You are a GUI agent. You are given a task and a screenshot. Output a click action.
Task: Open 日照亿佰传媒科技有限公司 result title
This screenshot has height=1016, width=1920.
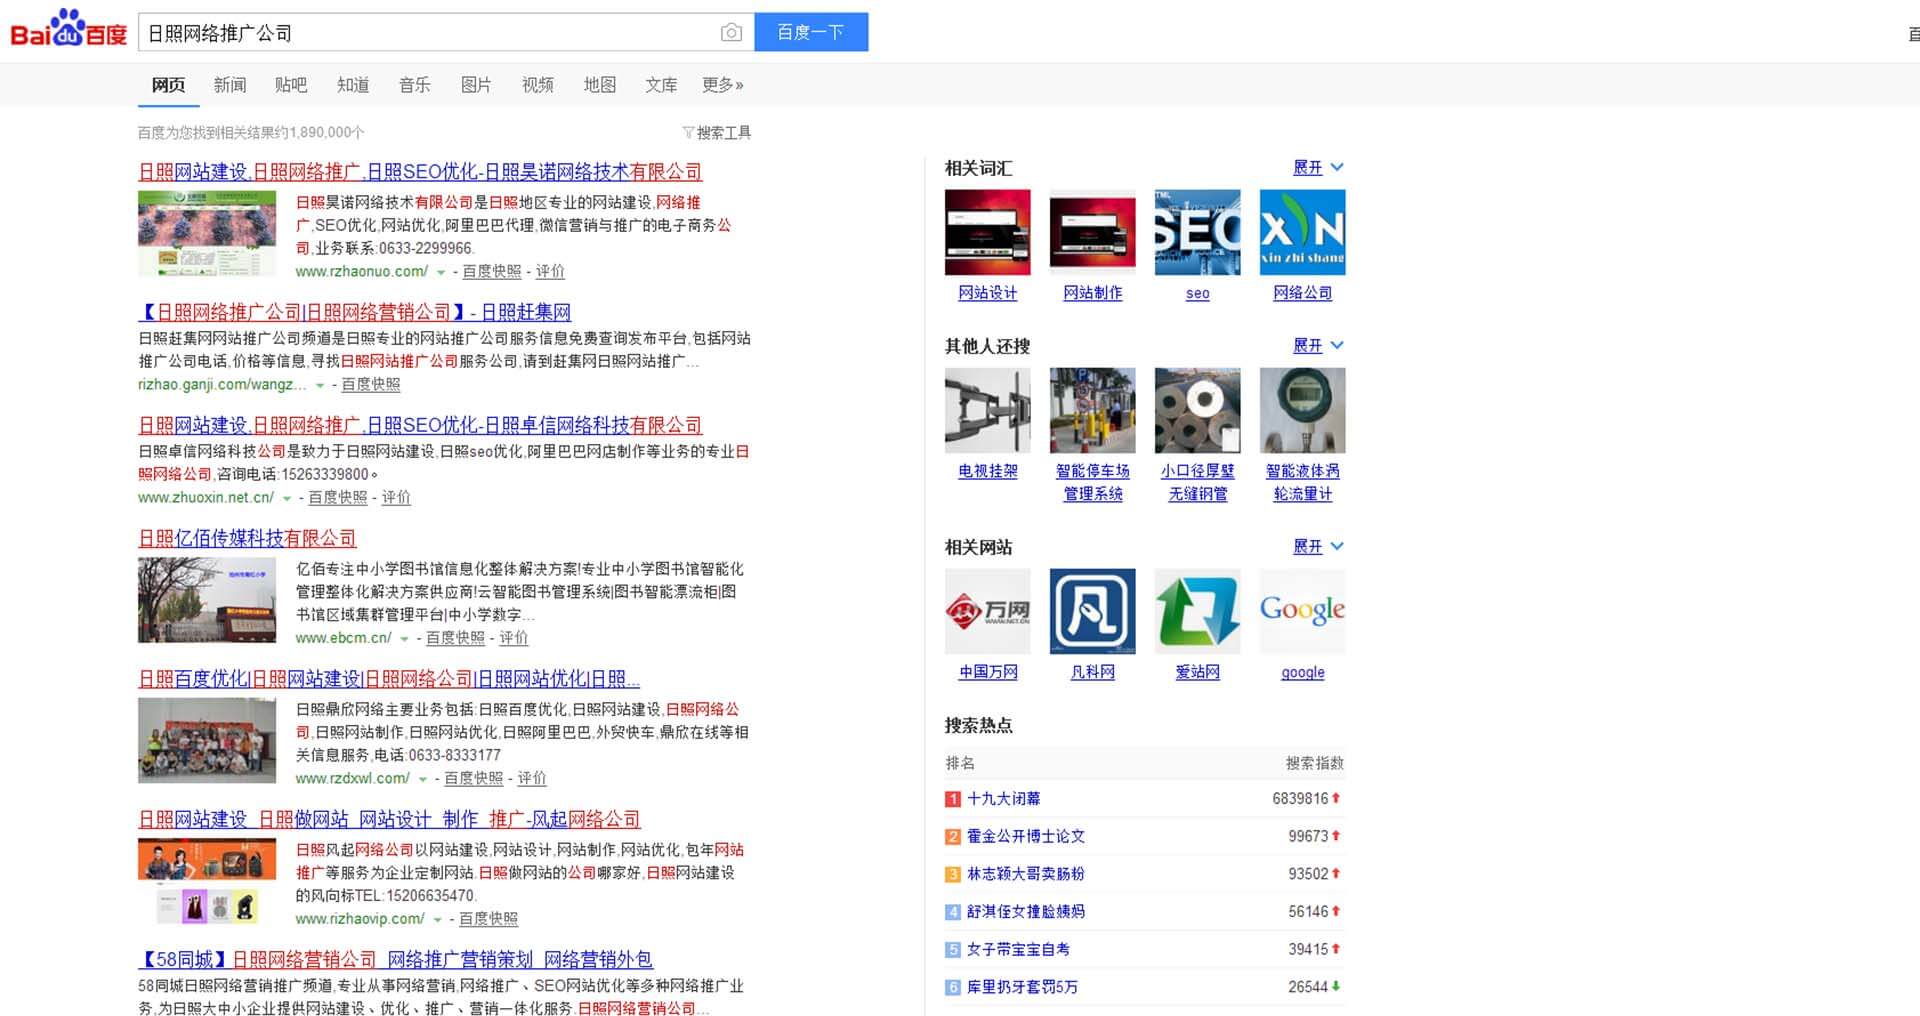pyautogui.click(x=247, y=538)
